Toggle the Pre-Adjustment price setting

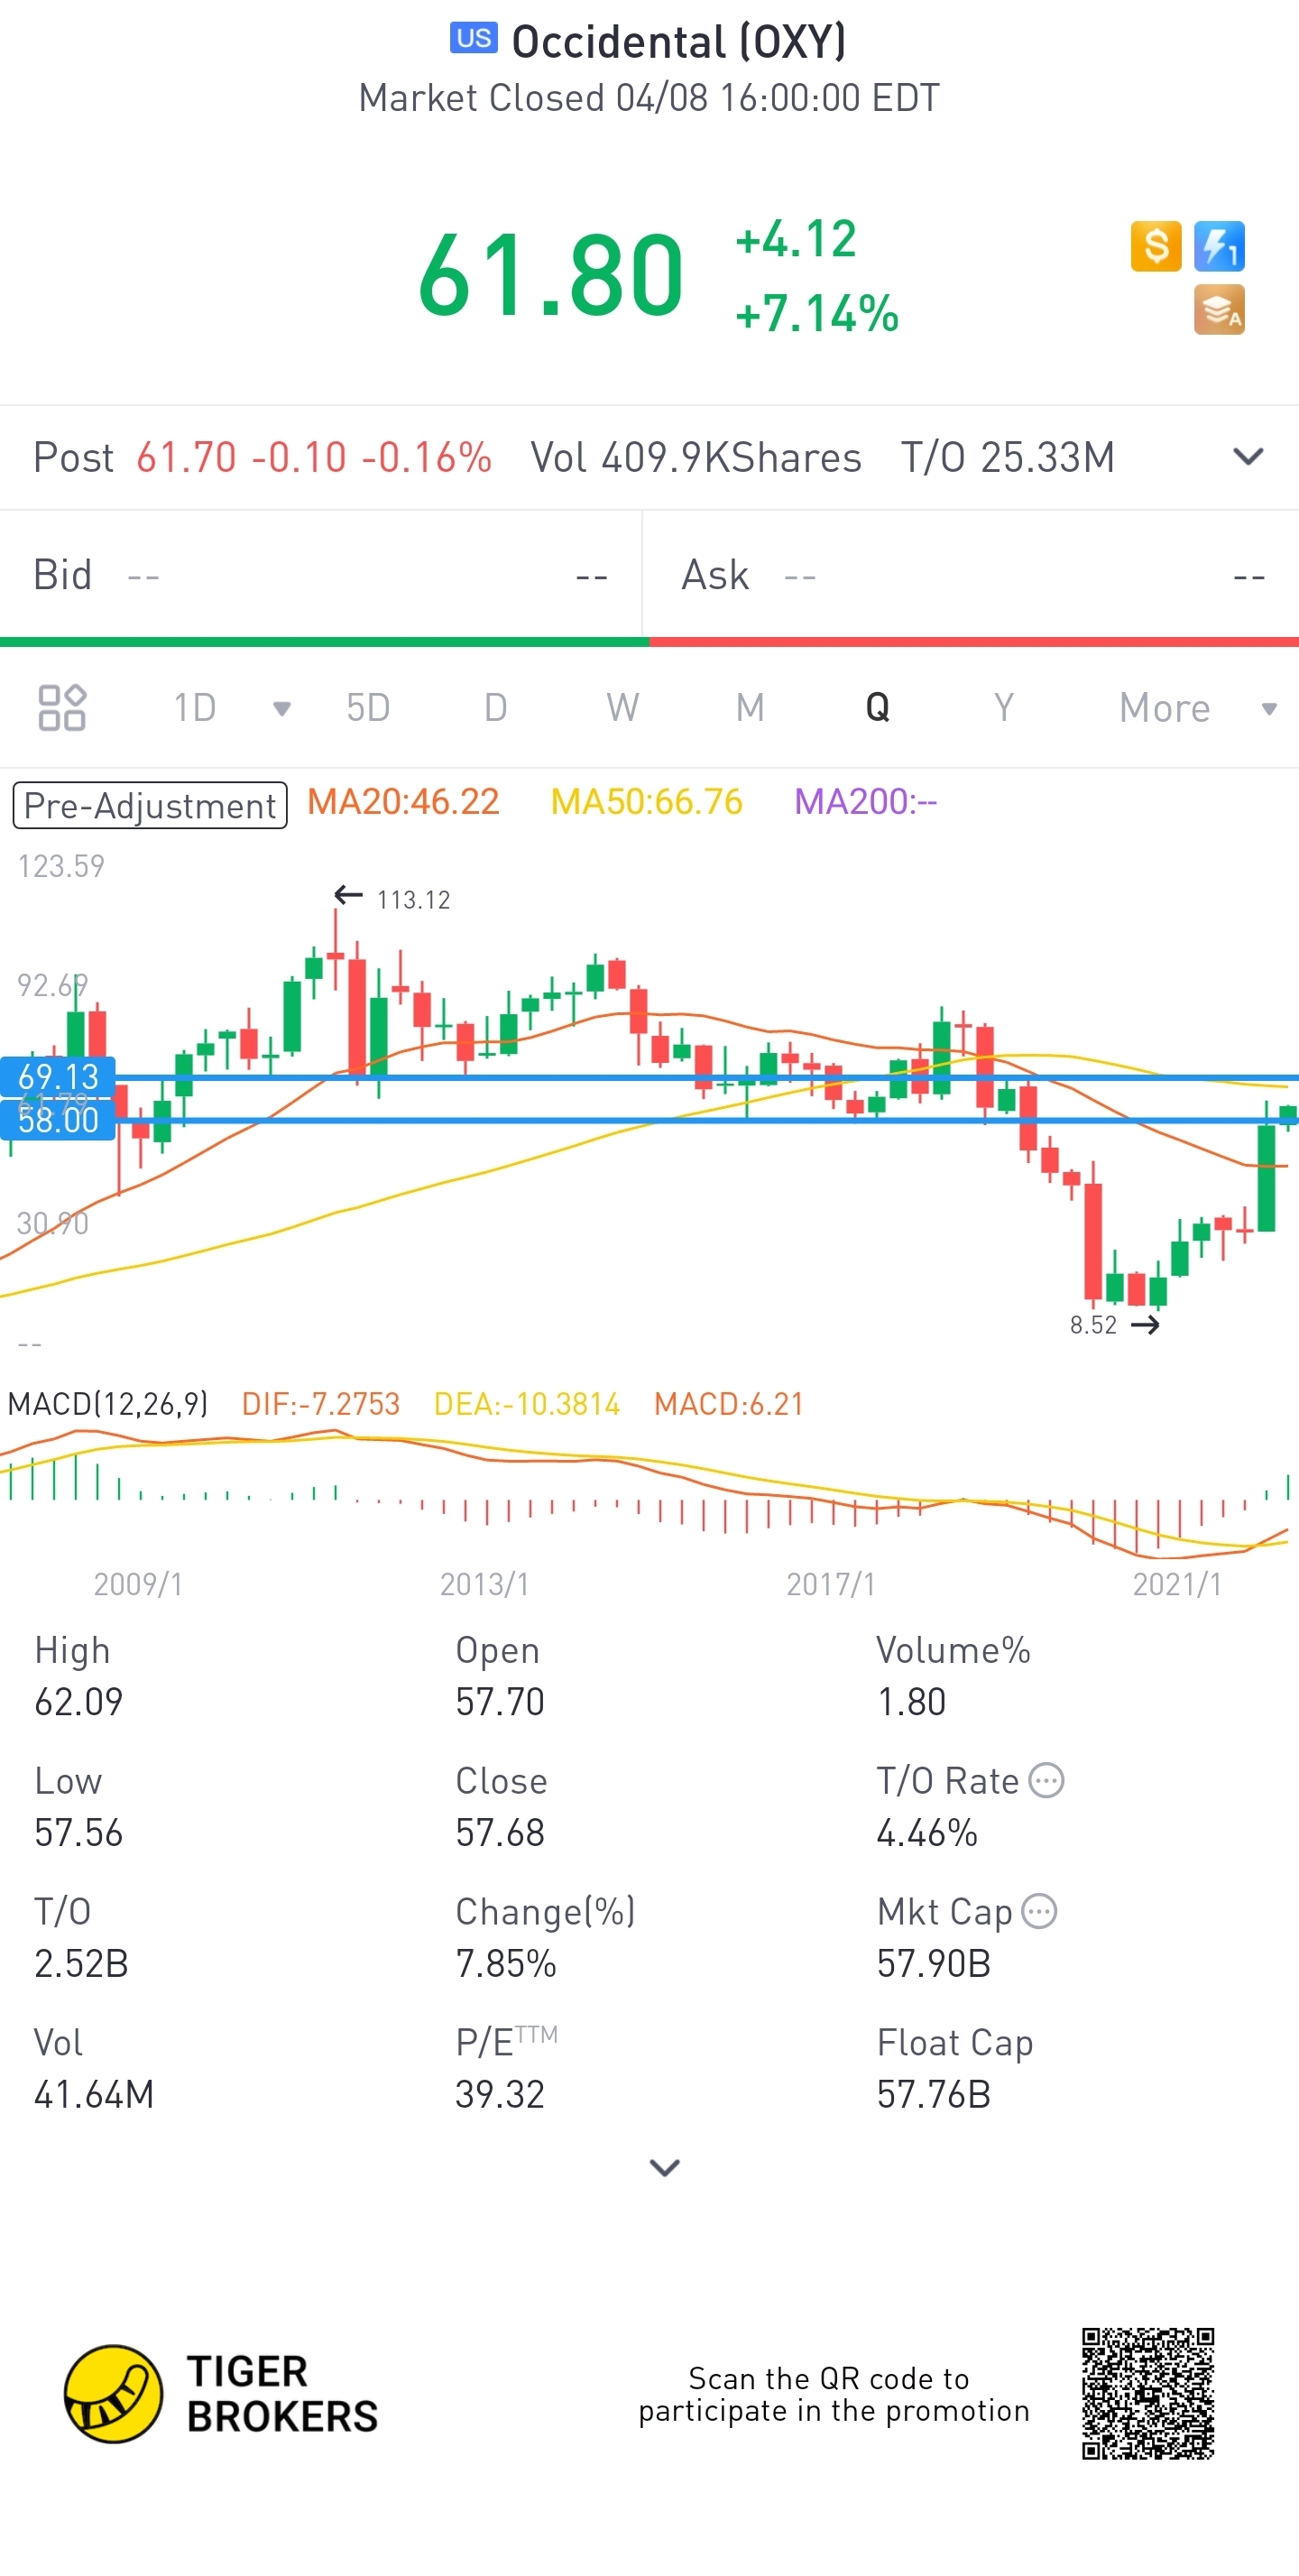pos(150,805)
